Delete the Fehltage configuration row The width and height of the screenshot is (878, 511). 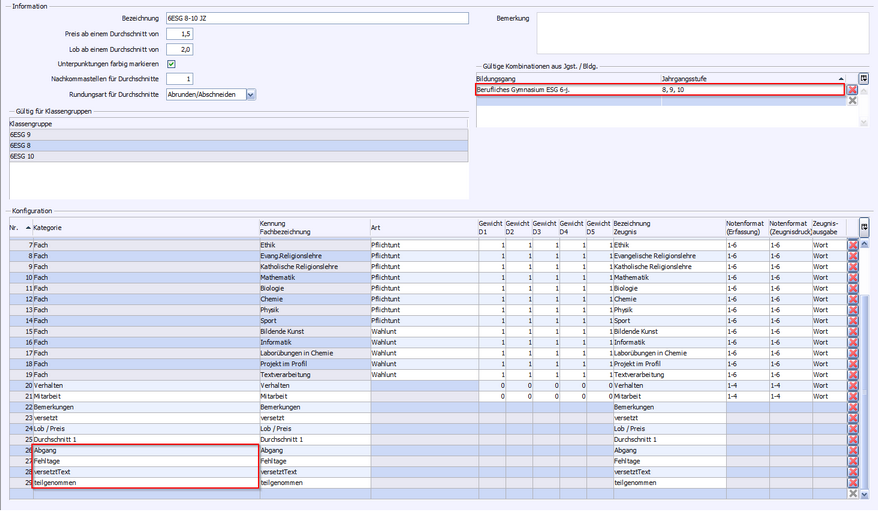(853, 461)
